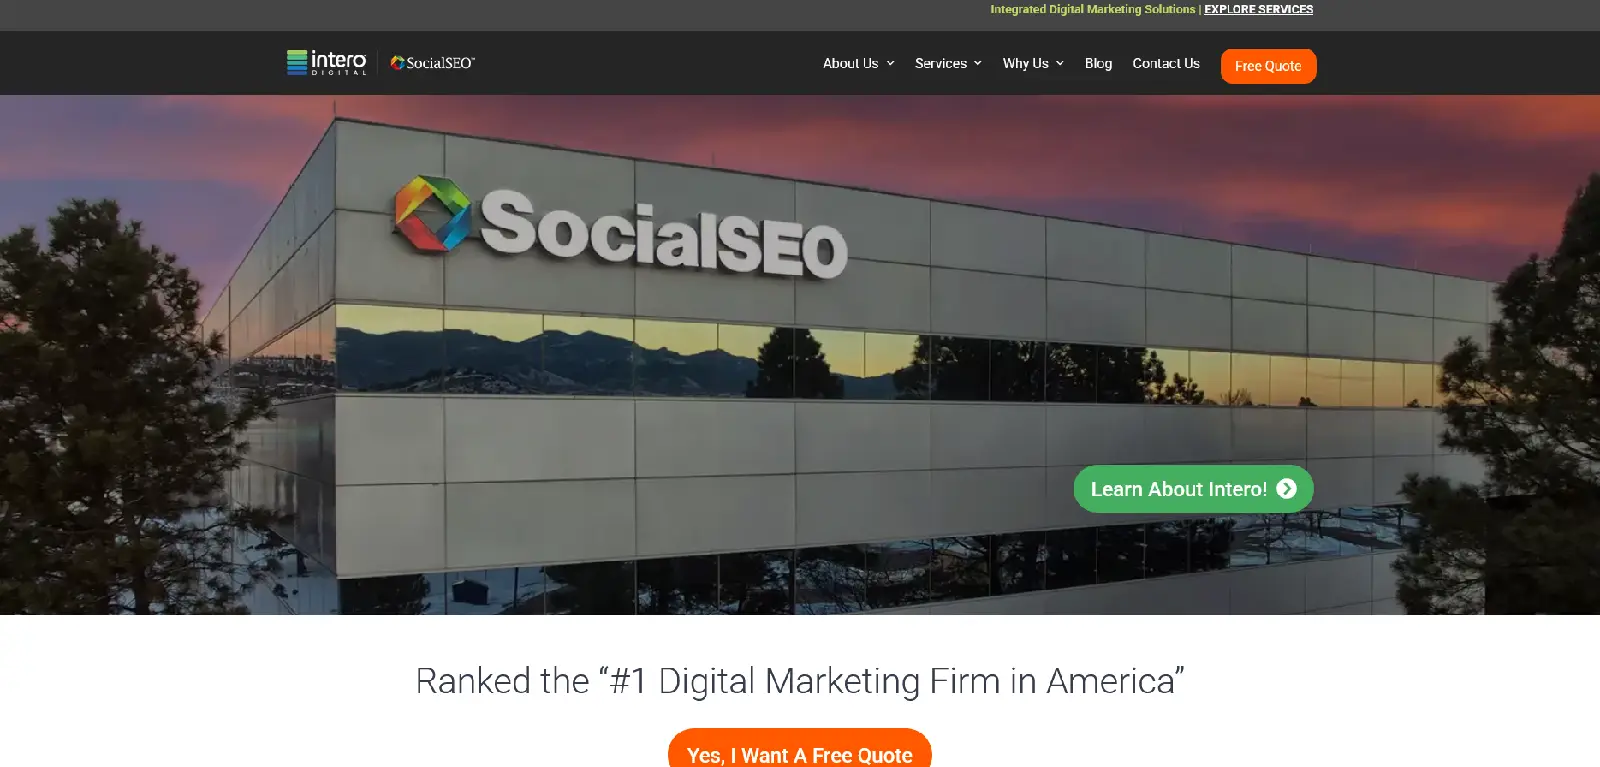Open the Blog menu item
1600x767 pixels.
[1098, 63]
